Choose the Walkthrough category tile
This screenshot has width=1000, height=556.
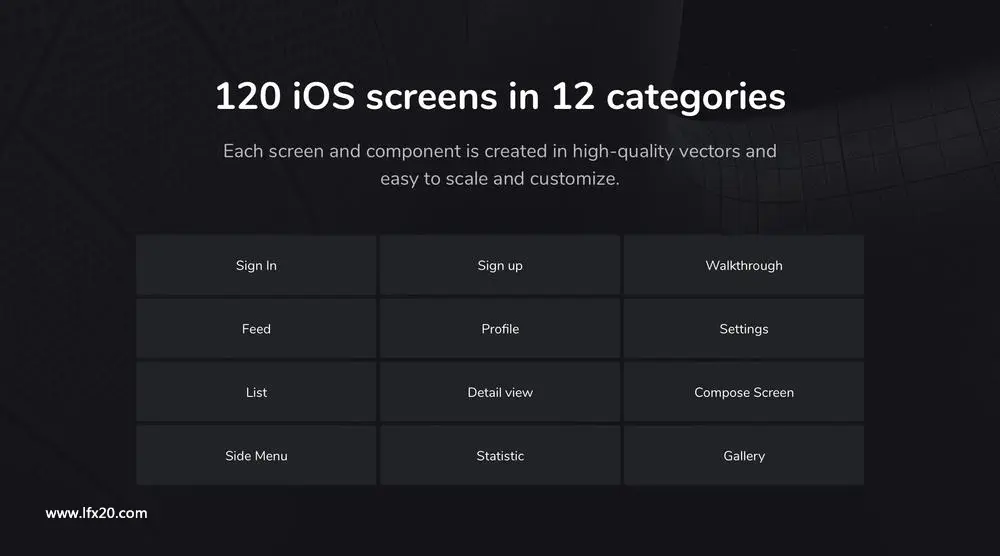tap(744, 265)
